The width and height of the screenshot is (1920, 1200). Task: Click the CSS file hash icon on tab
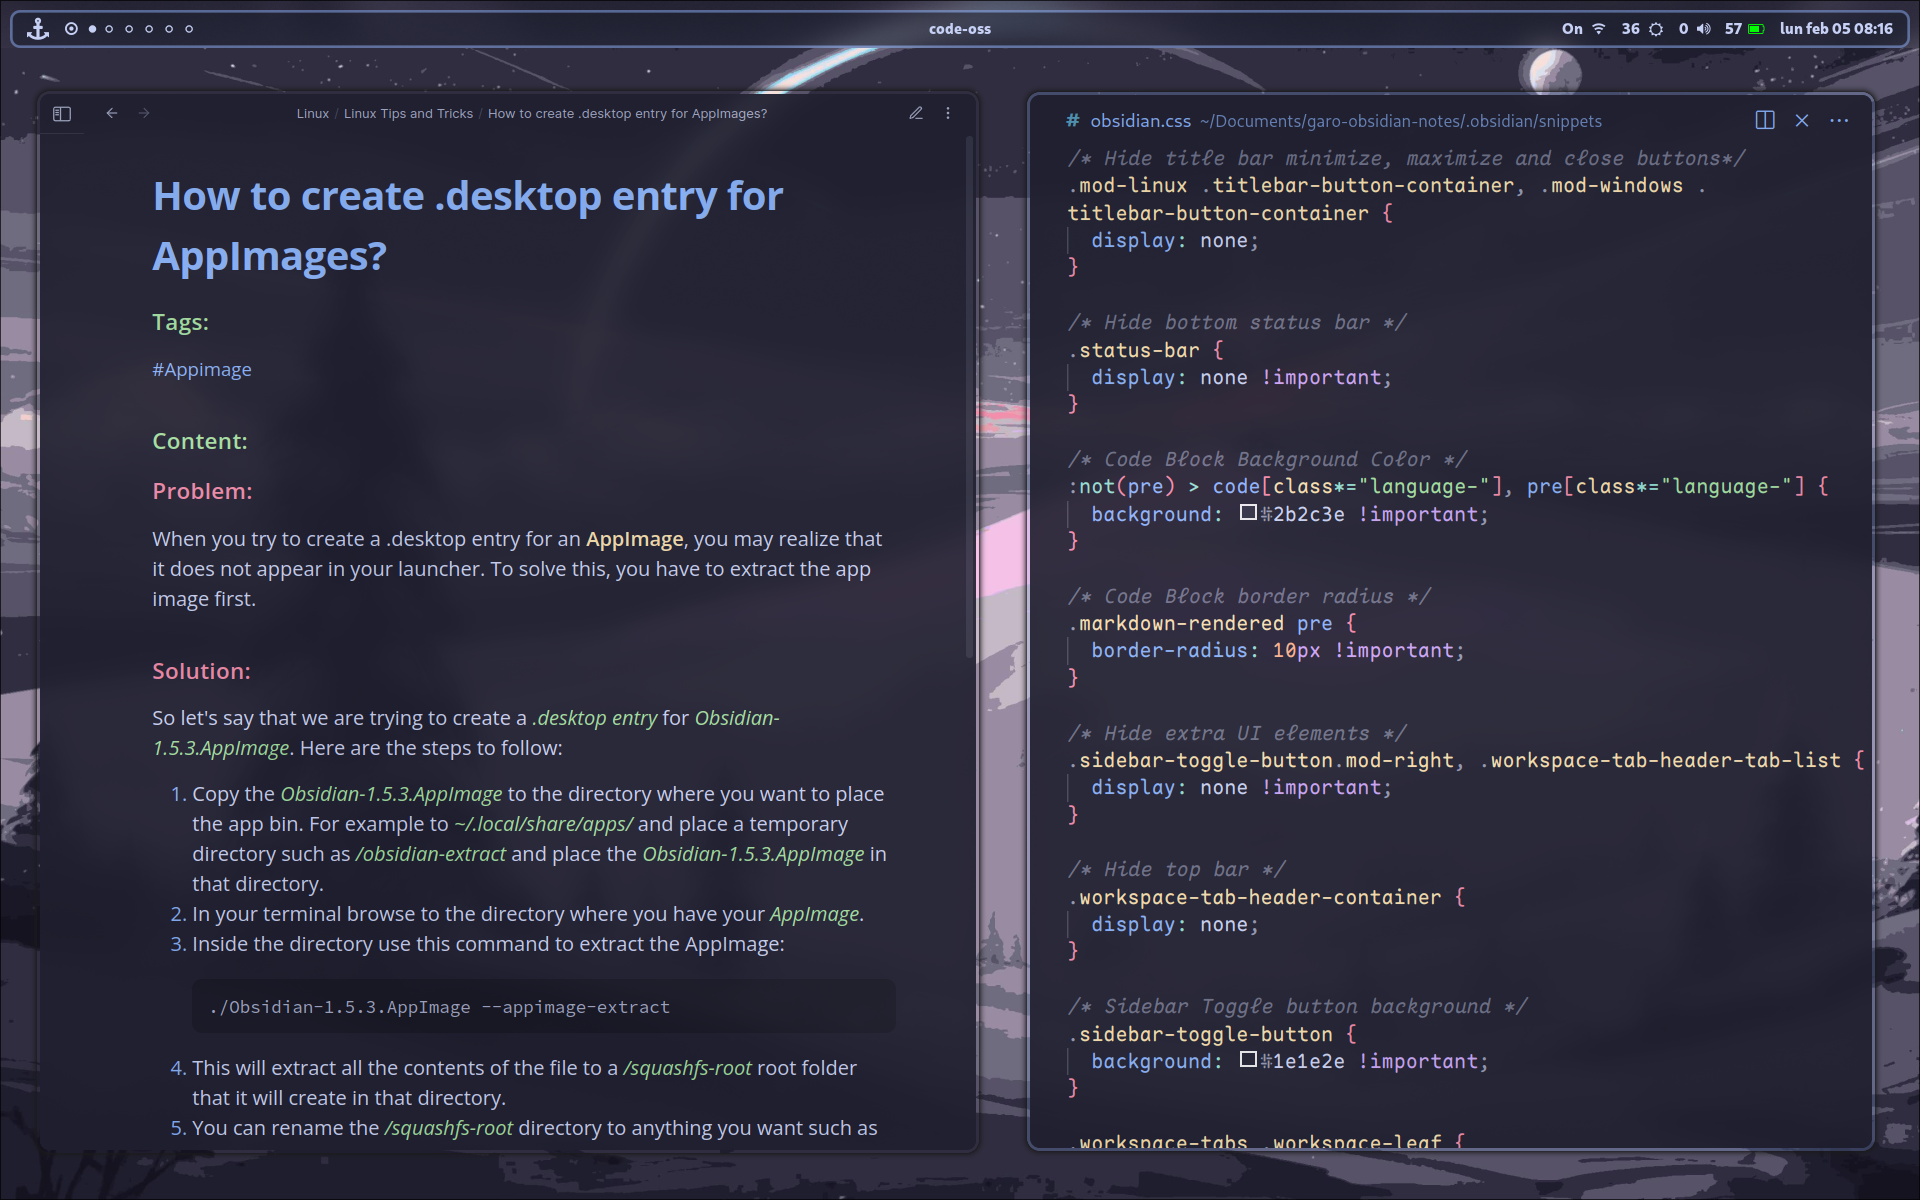pos(1073,121)
